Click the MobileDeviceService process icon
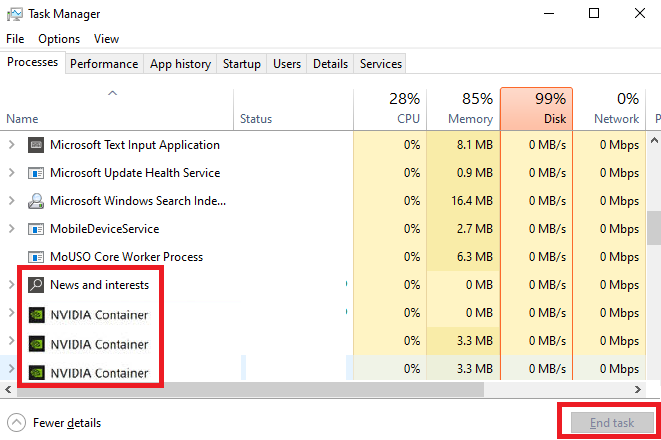 pyautogui.click(x=36, y=229)
